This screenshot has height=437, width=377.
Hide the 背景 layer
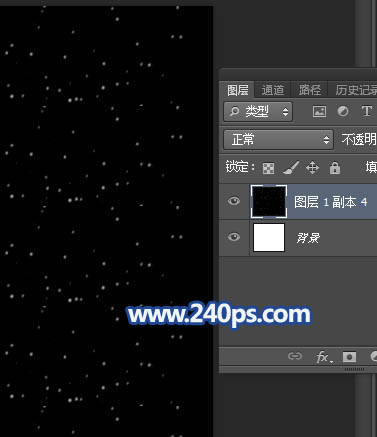(234, 237)
